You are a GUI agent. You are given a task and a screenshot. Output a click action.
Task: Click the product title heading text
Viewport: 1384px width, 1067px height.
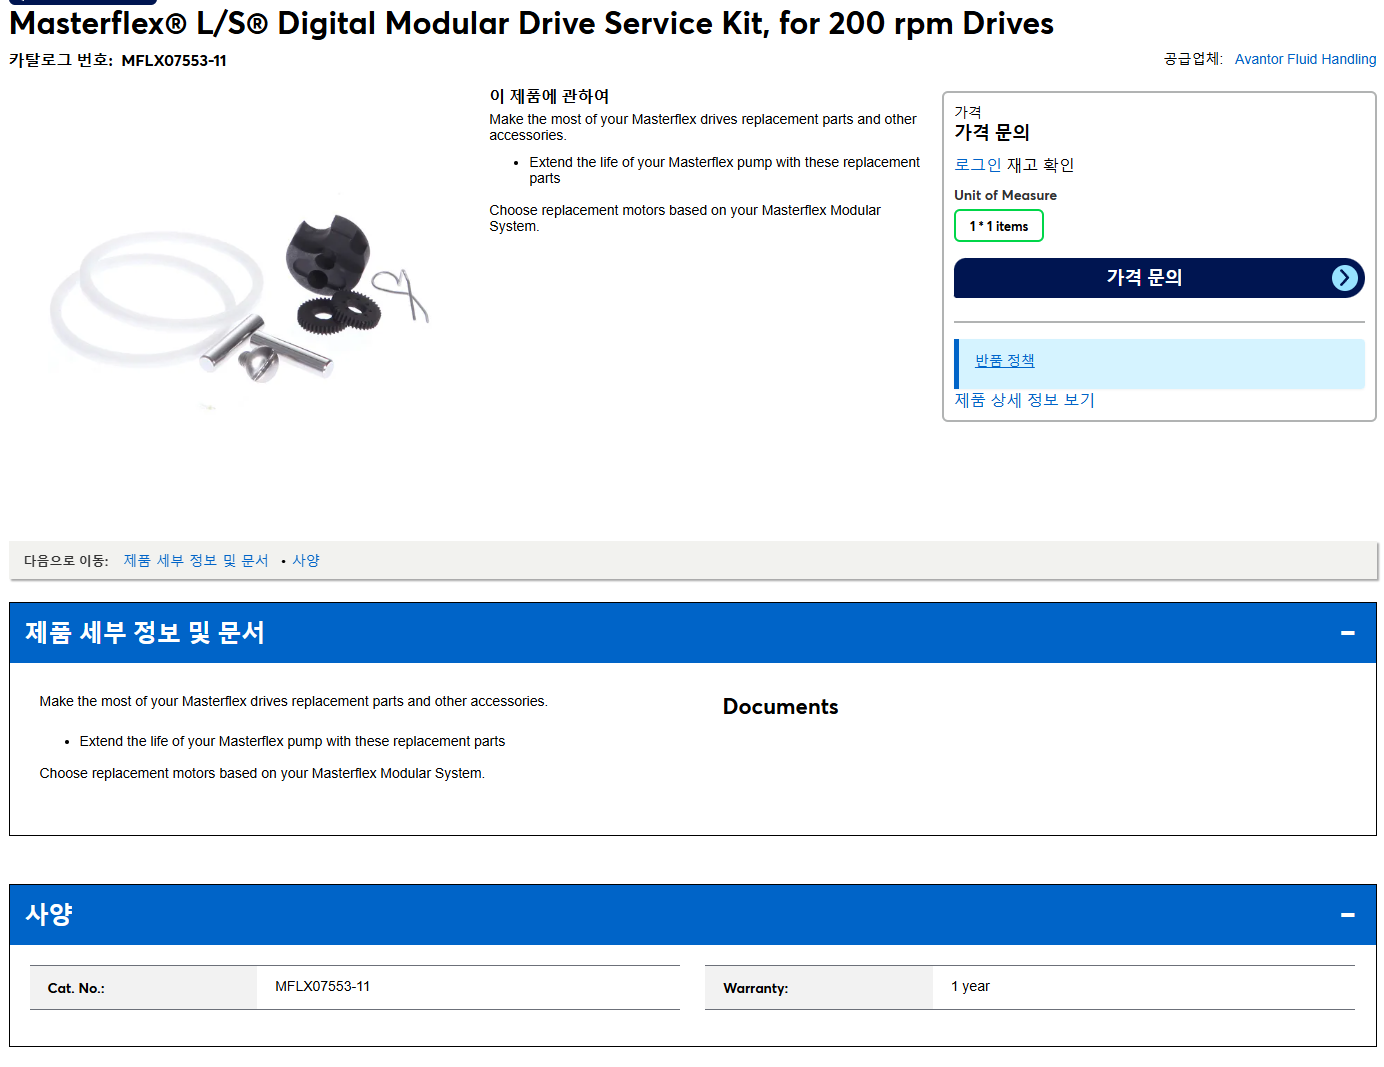click(531, 23)
